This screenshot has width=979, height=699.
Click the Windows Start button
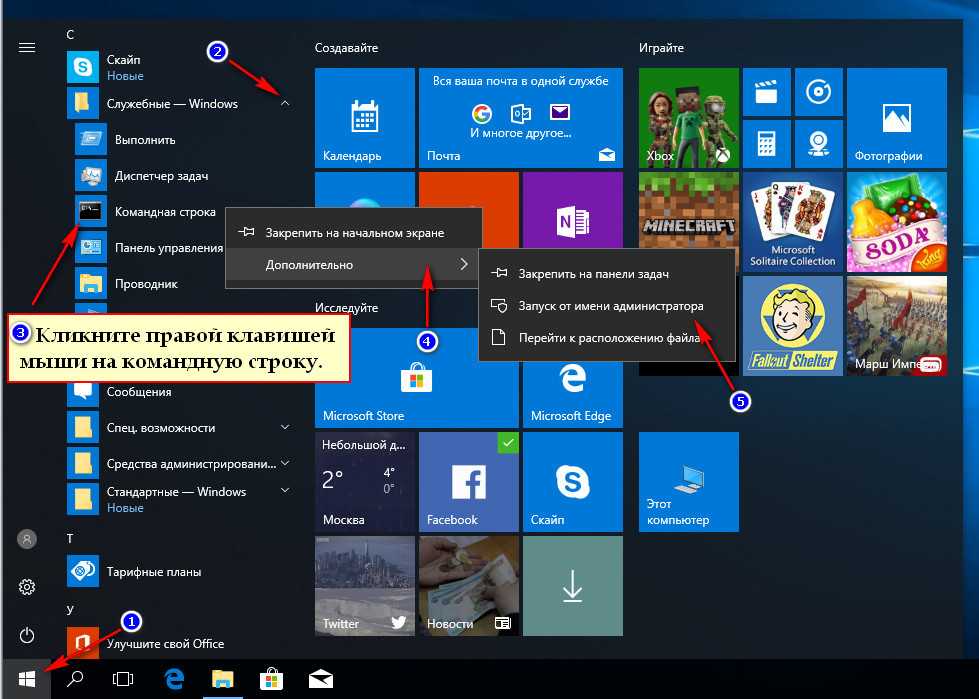click(27, 679)
